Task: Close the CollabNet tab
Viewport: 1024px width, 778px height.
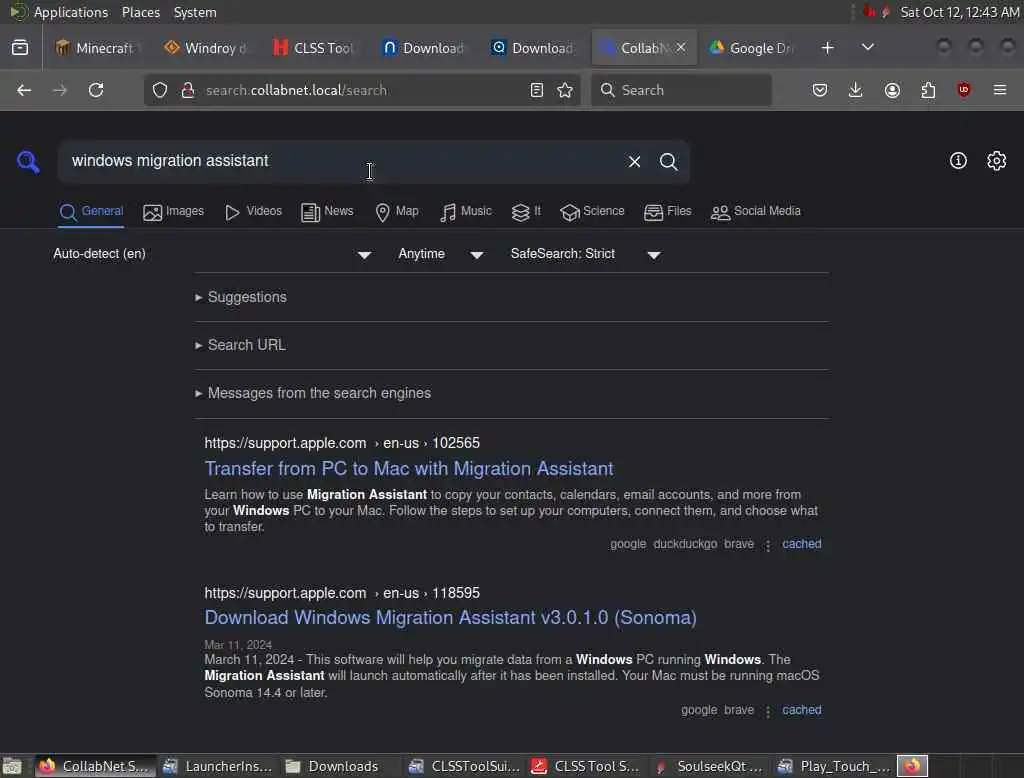Action: tap(680, 48)
